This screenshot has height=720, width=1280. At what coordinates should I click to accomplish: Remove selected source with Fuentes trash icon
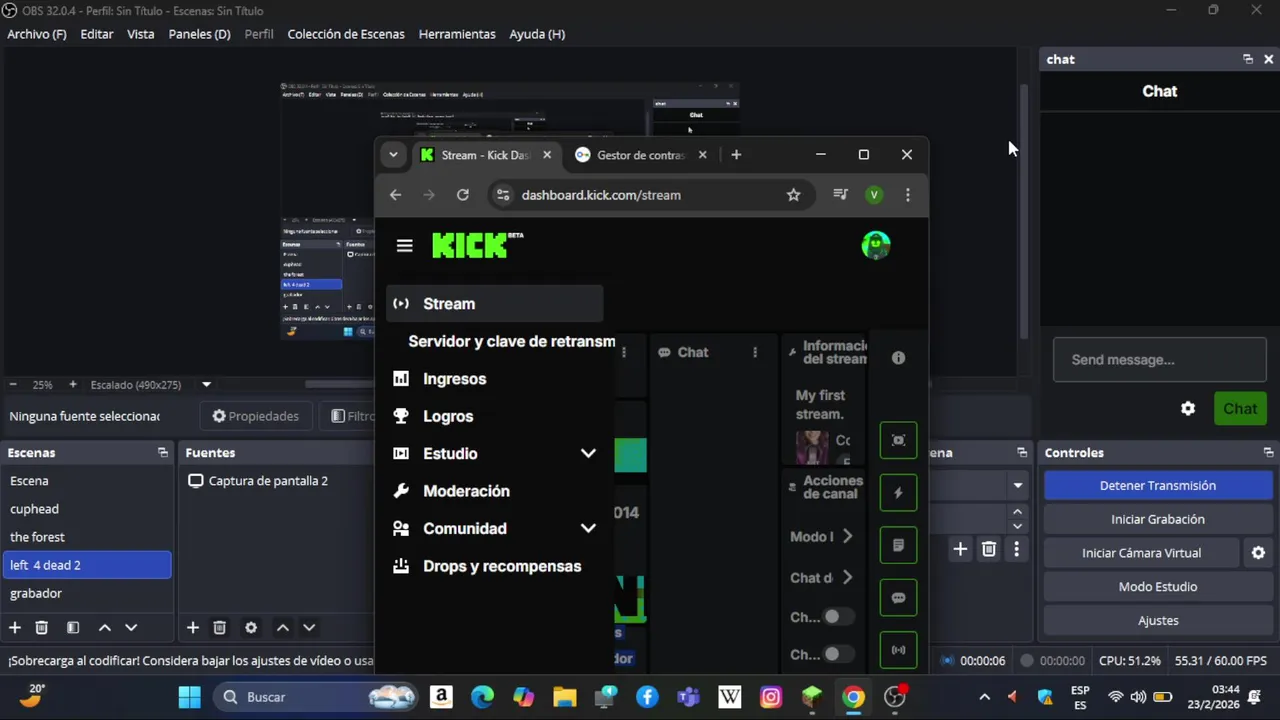point(220,627)
